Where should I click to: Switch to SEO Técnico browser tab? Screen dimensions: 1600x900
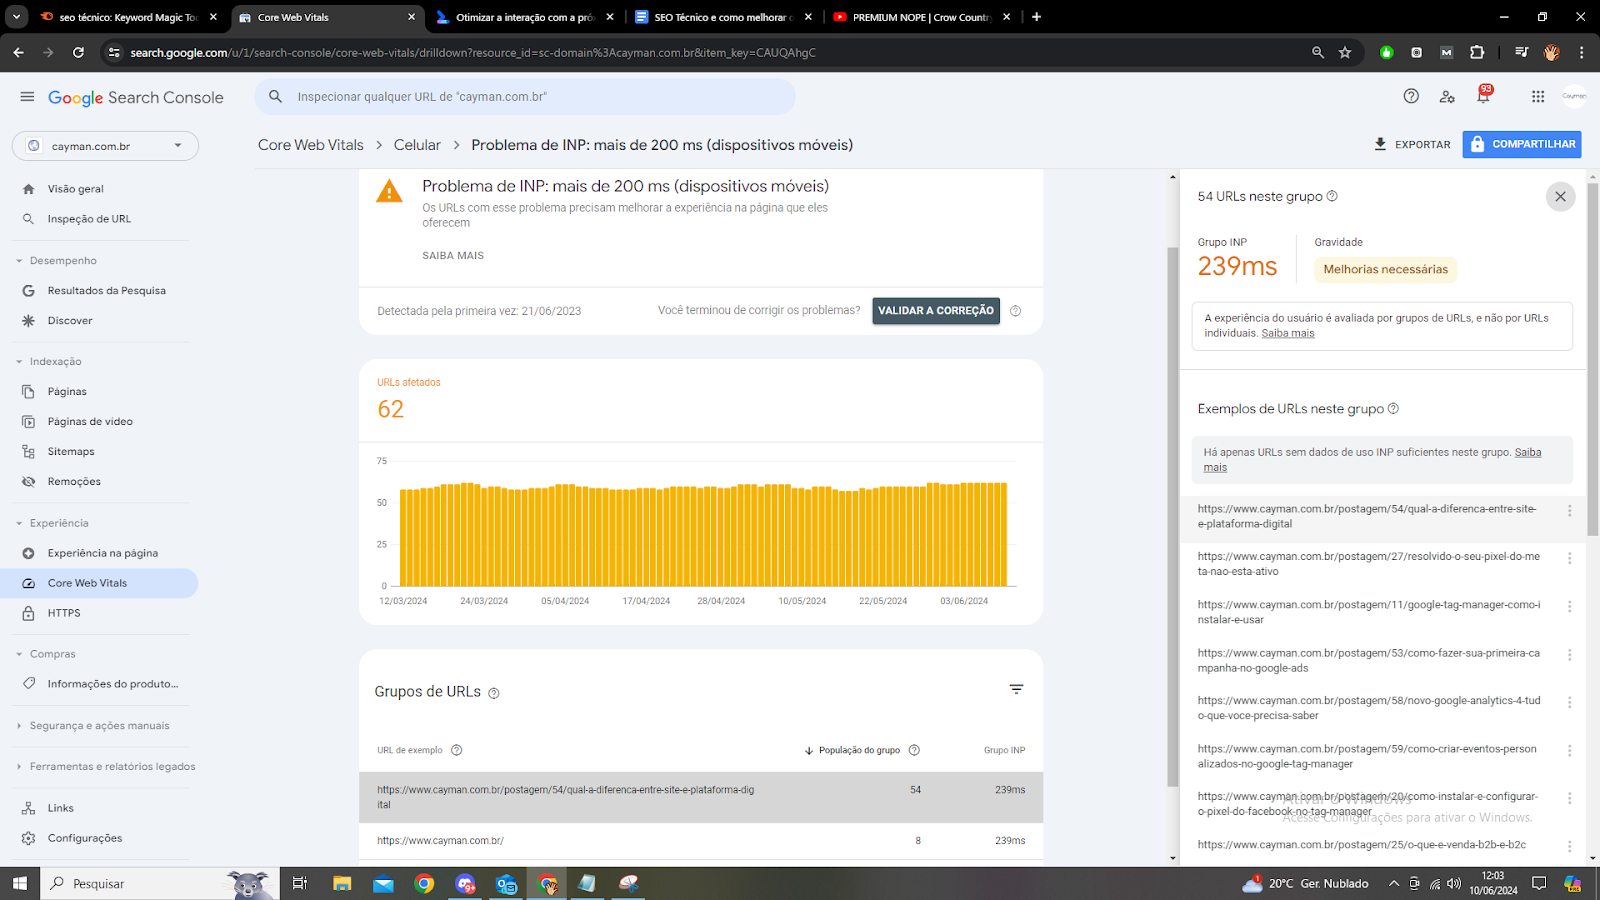click(722, 17)
